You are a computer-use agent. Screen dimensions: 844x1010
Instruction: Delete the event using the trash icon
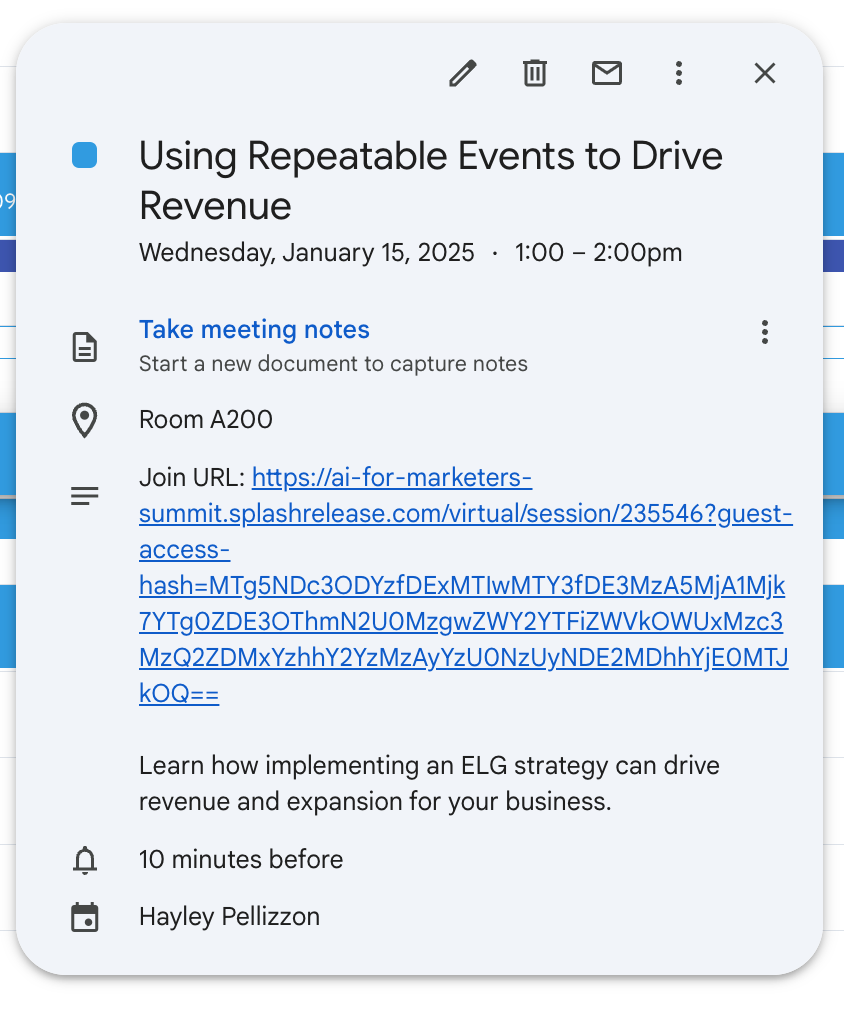tap(535, 73)
